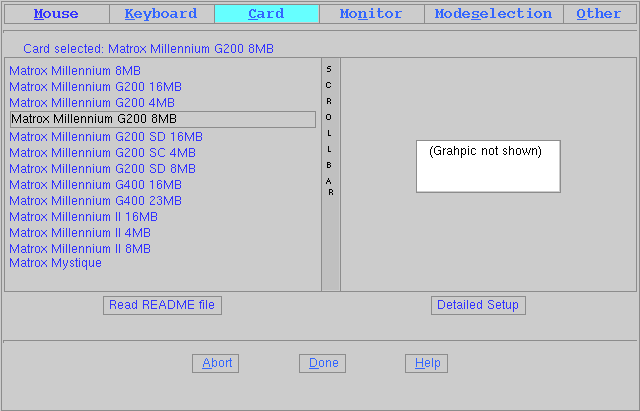Select Matrox Millennium G400 23MB entry

coord(95,201)
